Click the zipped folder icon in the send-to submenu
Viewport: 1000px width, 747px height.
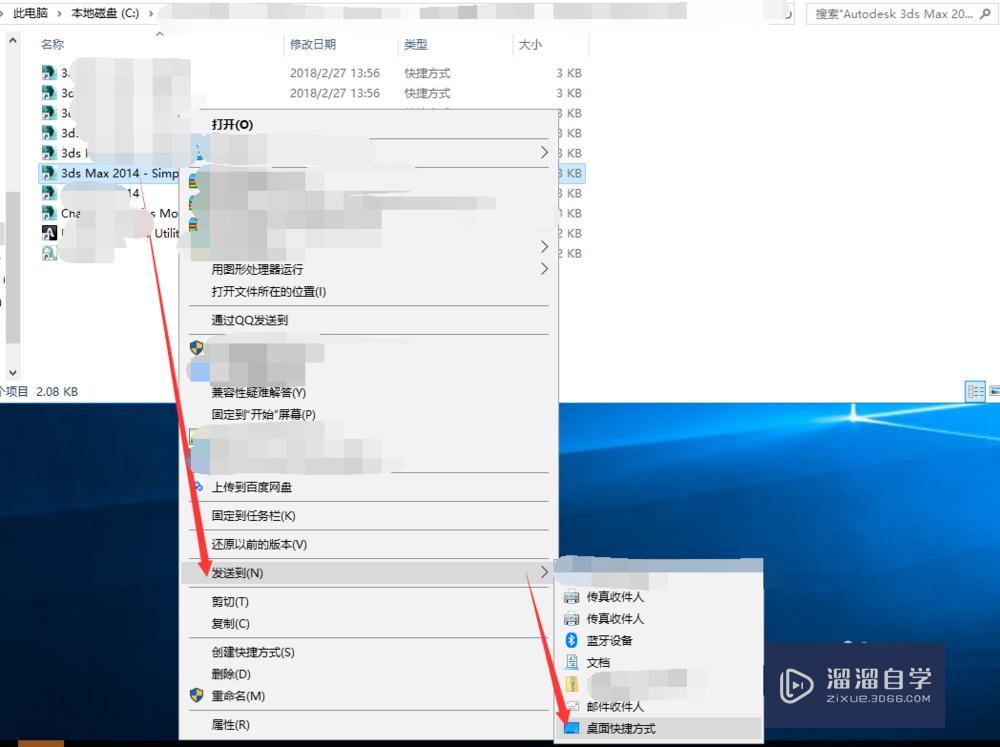(x=571, y=684)
